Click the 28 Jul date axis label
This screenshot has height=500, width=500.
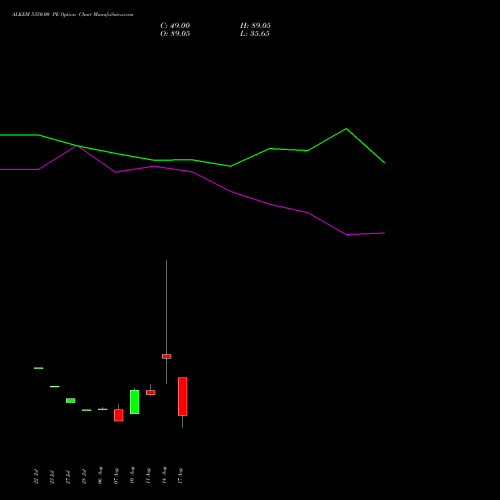(x=84, y=476)
